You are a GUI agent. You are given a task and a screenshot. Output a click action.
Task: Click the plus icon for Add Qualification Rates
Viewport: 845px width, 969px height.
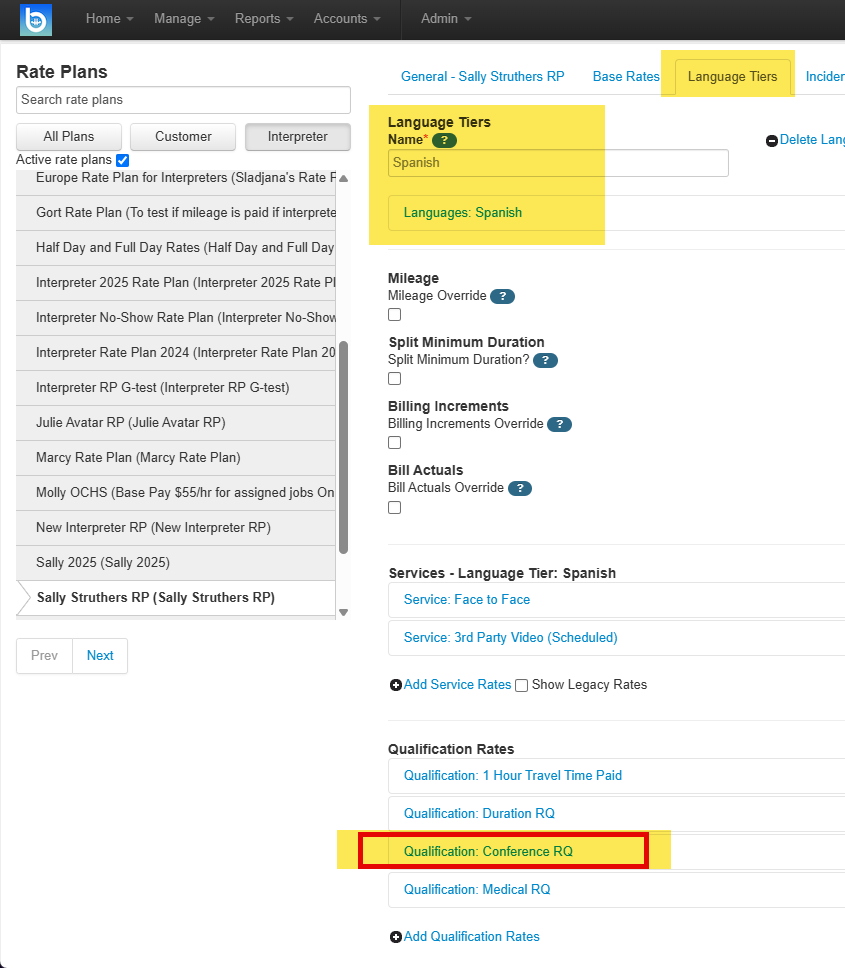396,937
